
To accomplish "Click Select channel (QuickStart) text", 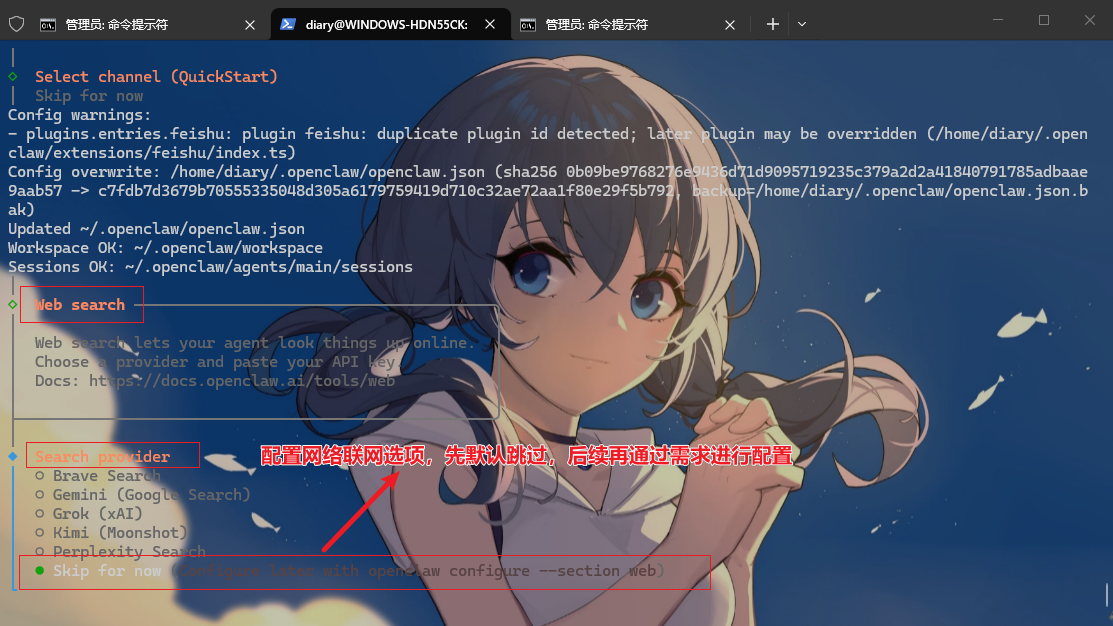I will point(156,77).
